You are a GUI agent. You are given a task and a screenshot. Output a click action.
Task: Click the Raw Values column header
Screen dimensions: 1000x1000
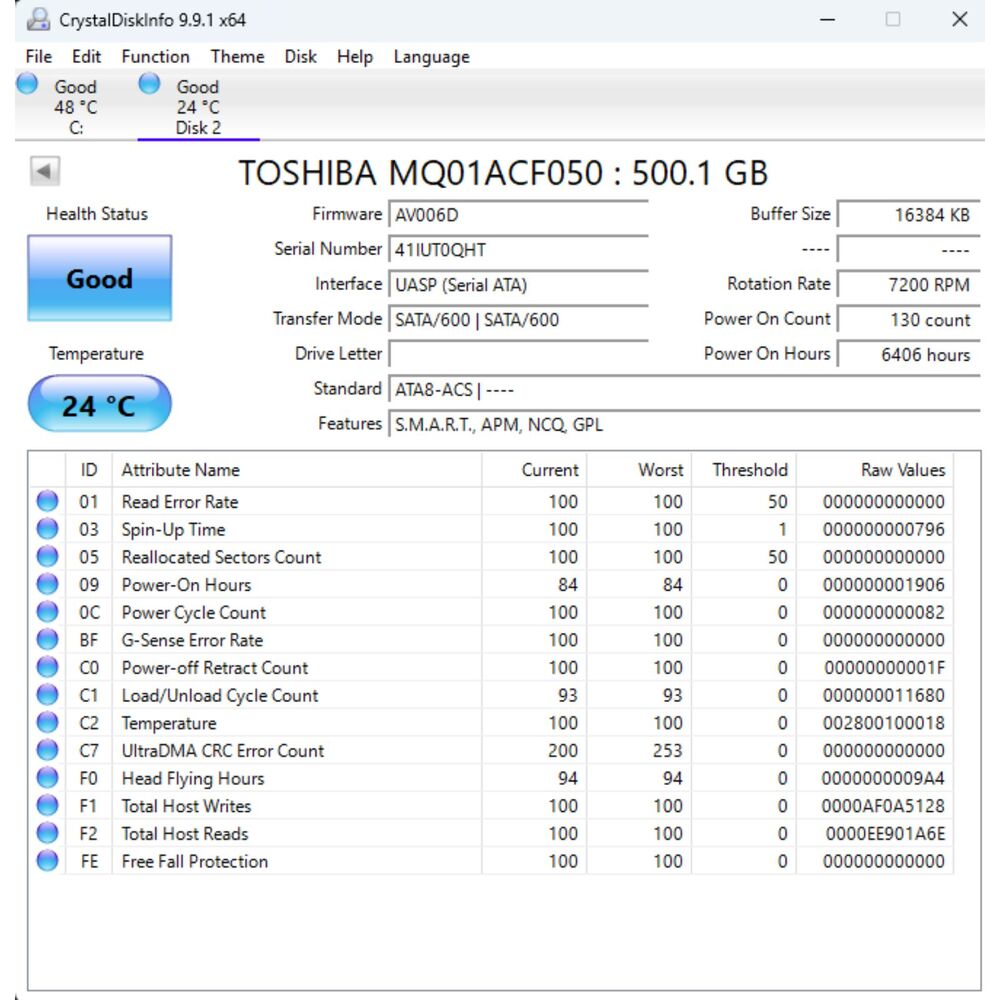(874, 470)
